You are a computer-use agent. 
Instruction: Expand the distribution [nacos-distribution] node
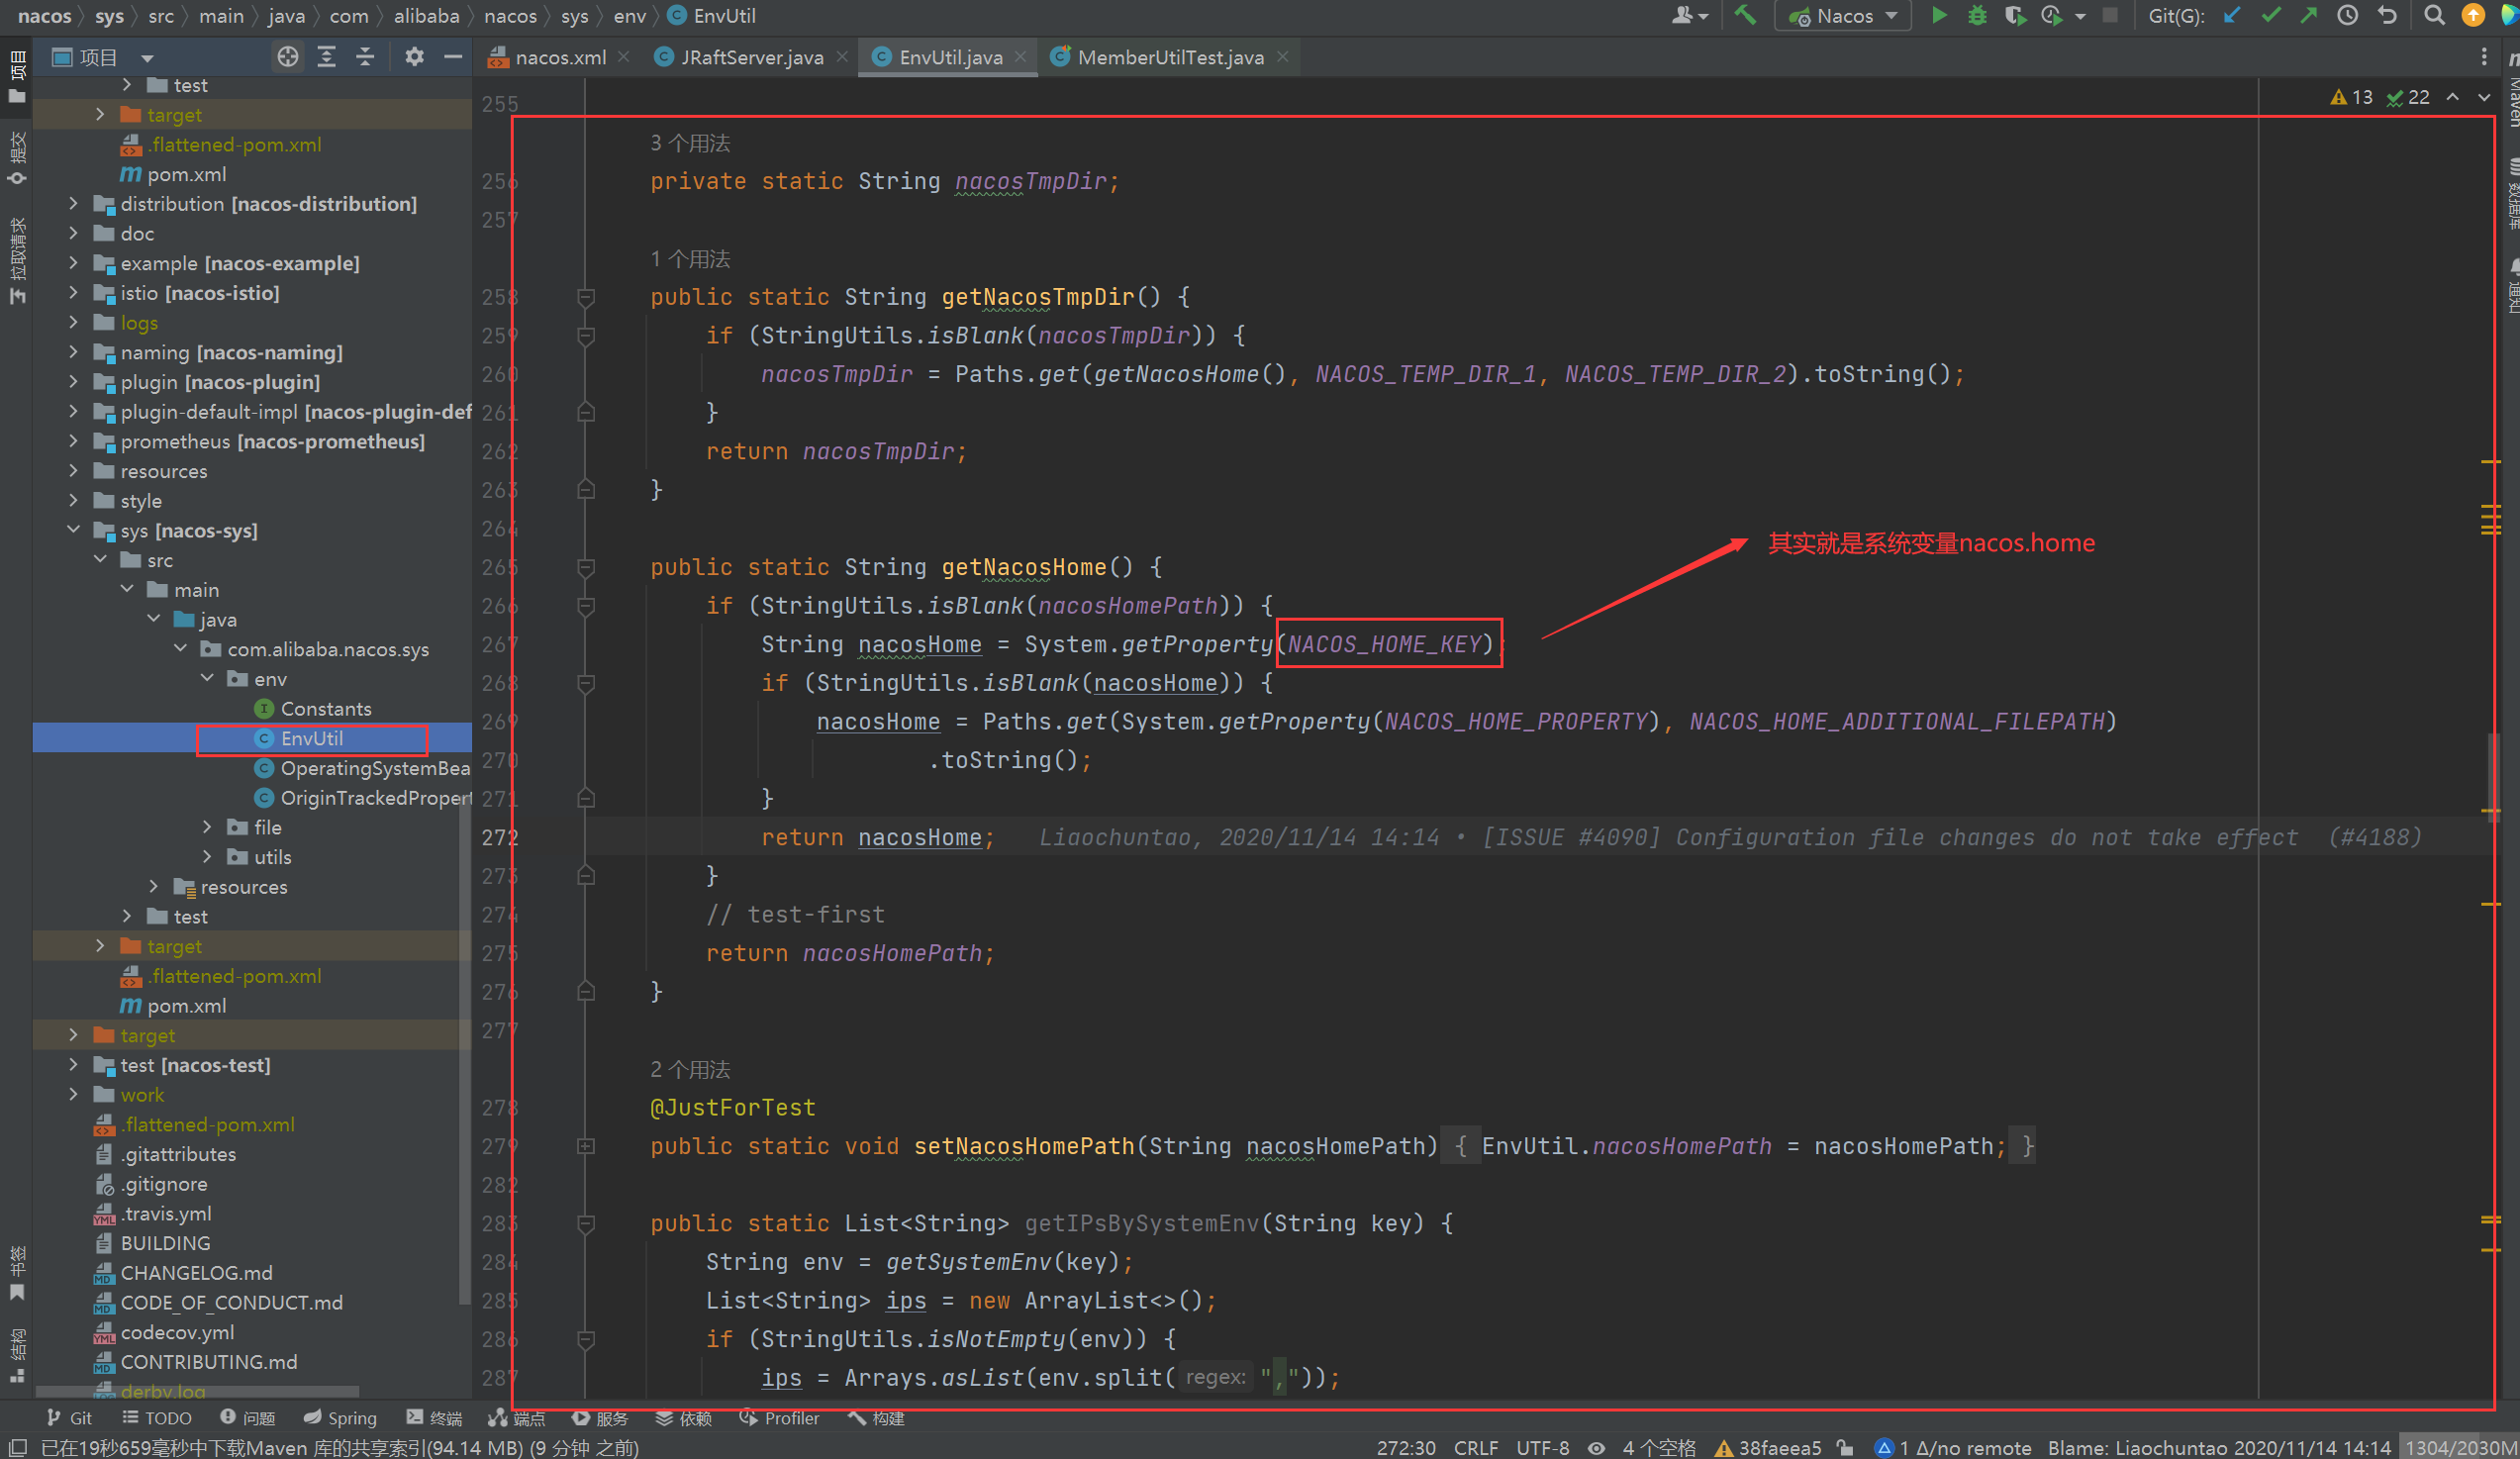[74, 203]
